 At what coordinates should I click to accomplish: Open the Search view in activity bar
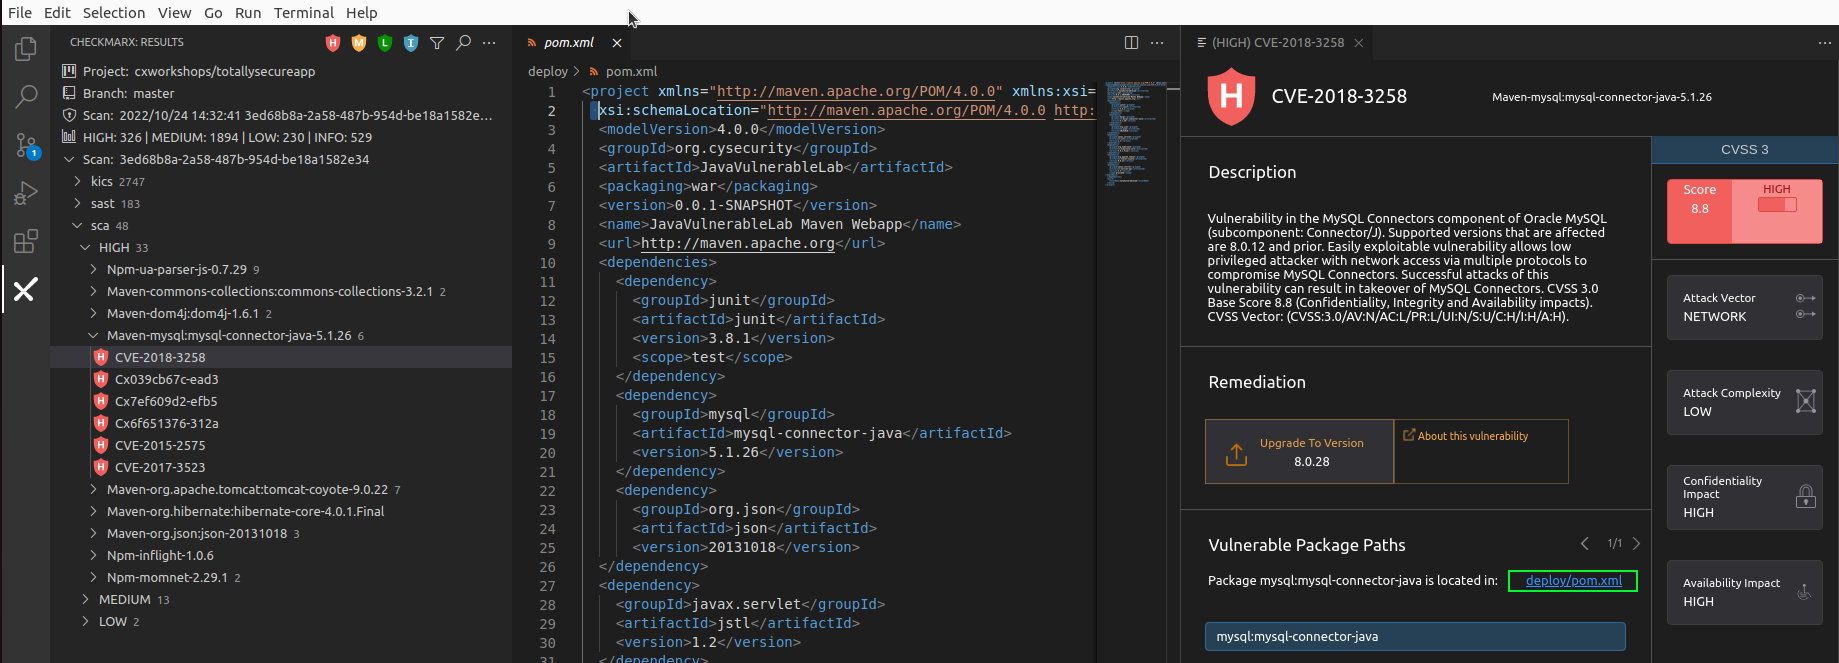point(26,97)
